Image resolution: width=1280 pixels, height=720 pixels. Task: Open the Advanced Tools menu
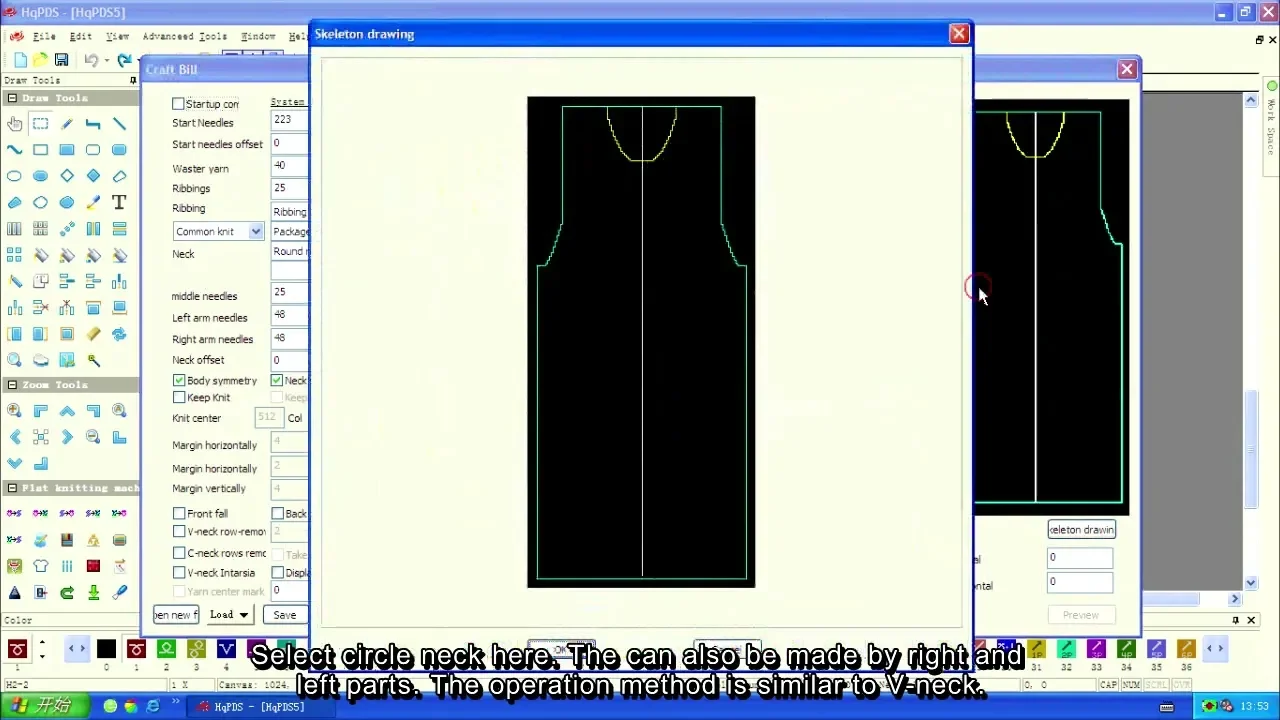point(184,37)
